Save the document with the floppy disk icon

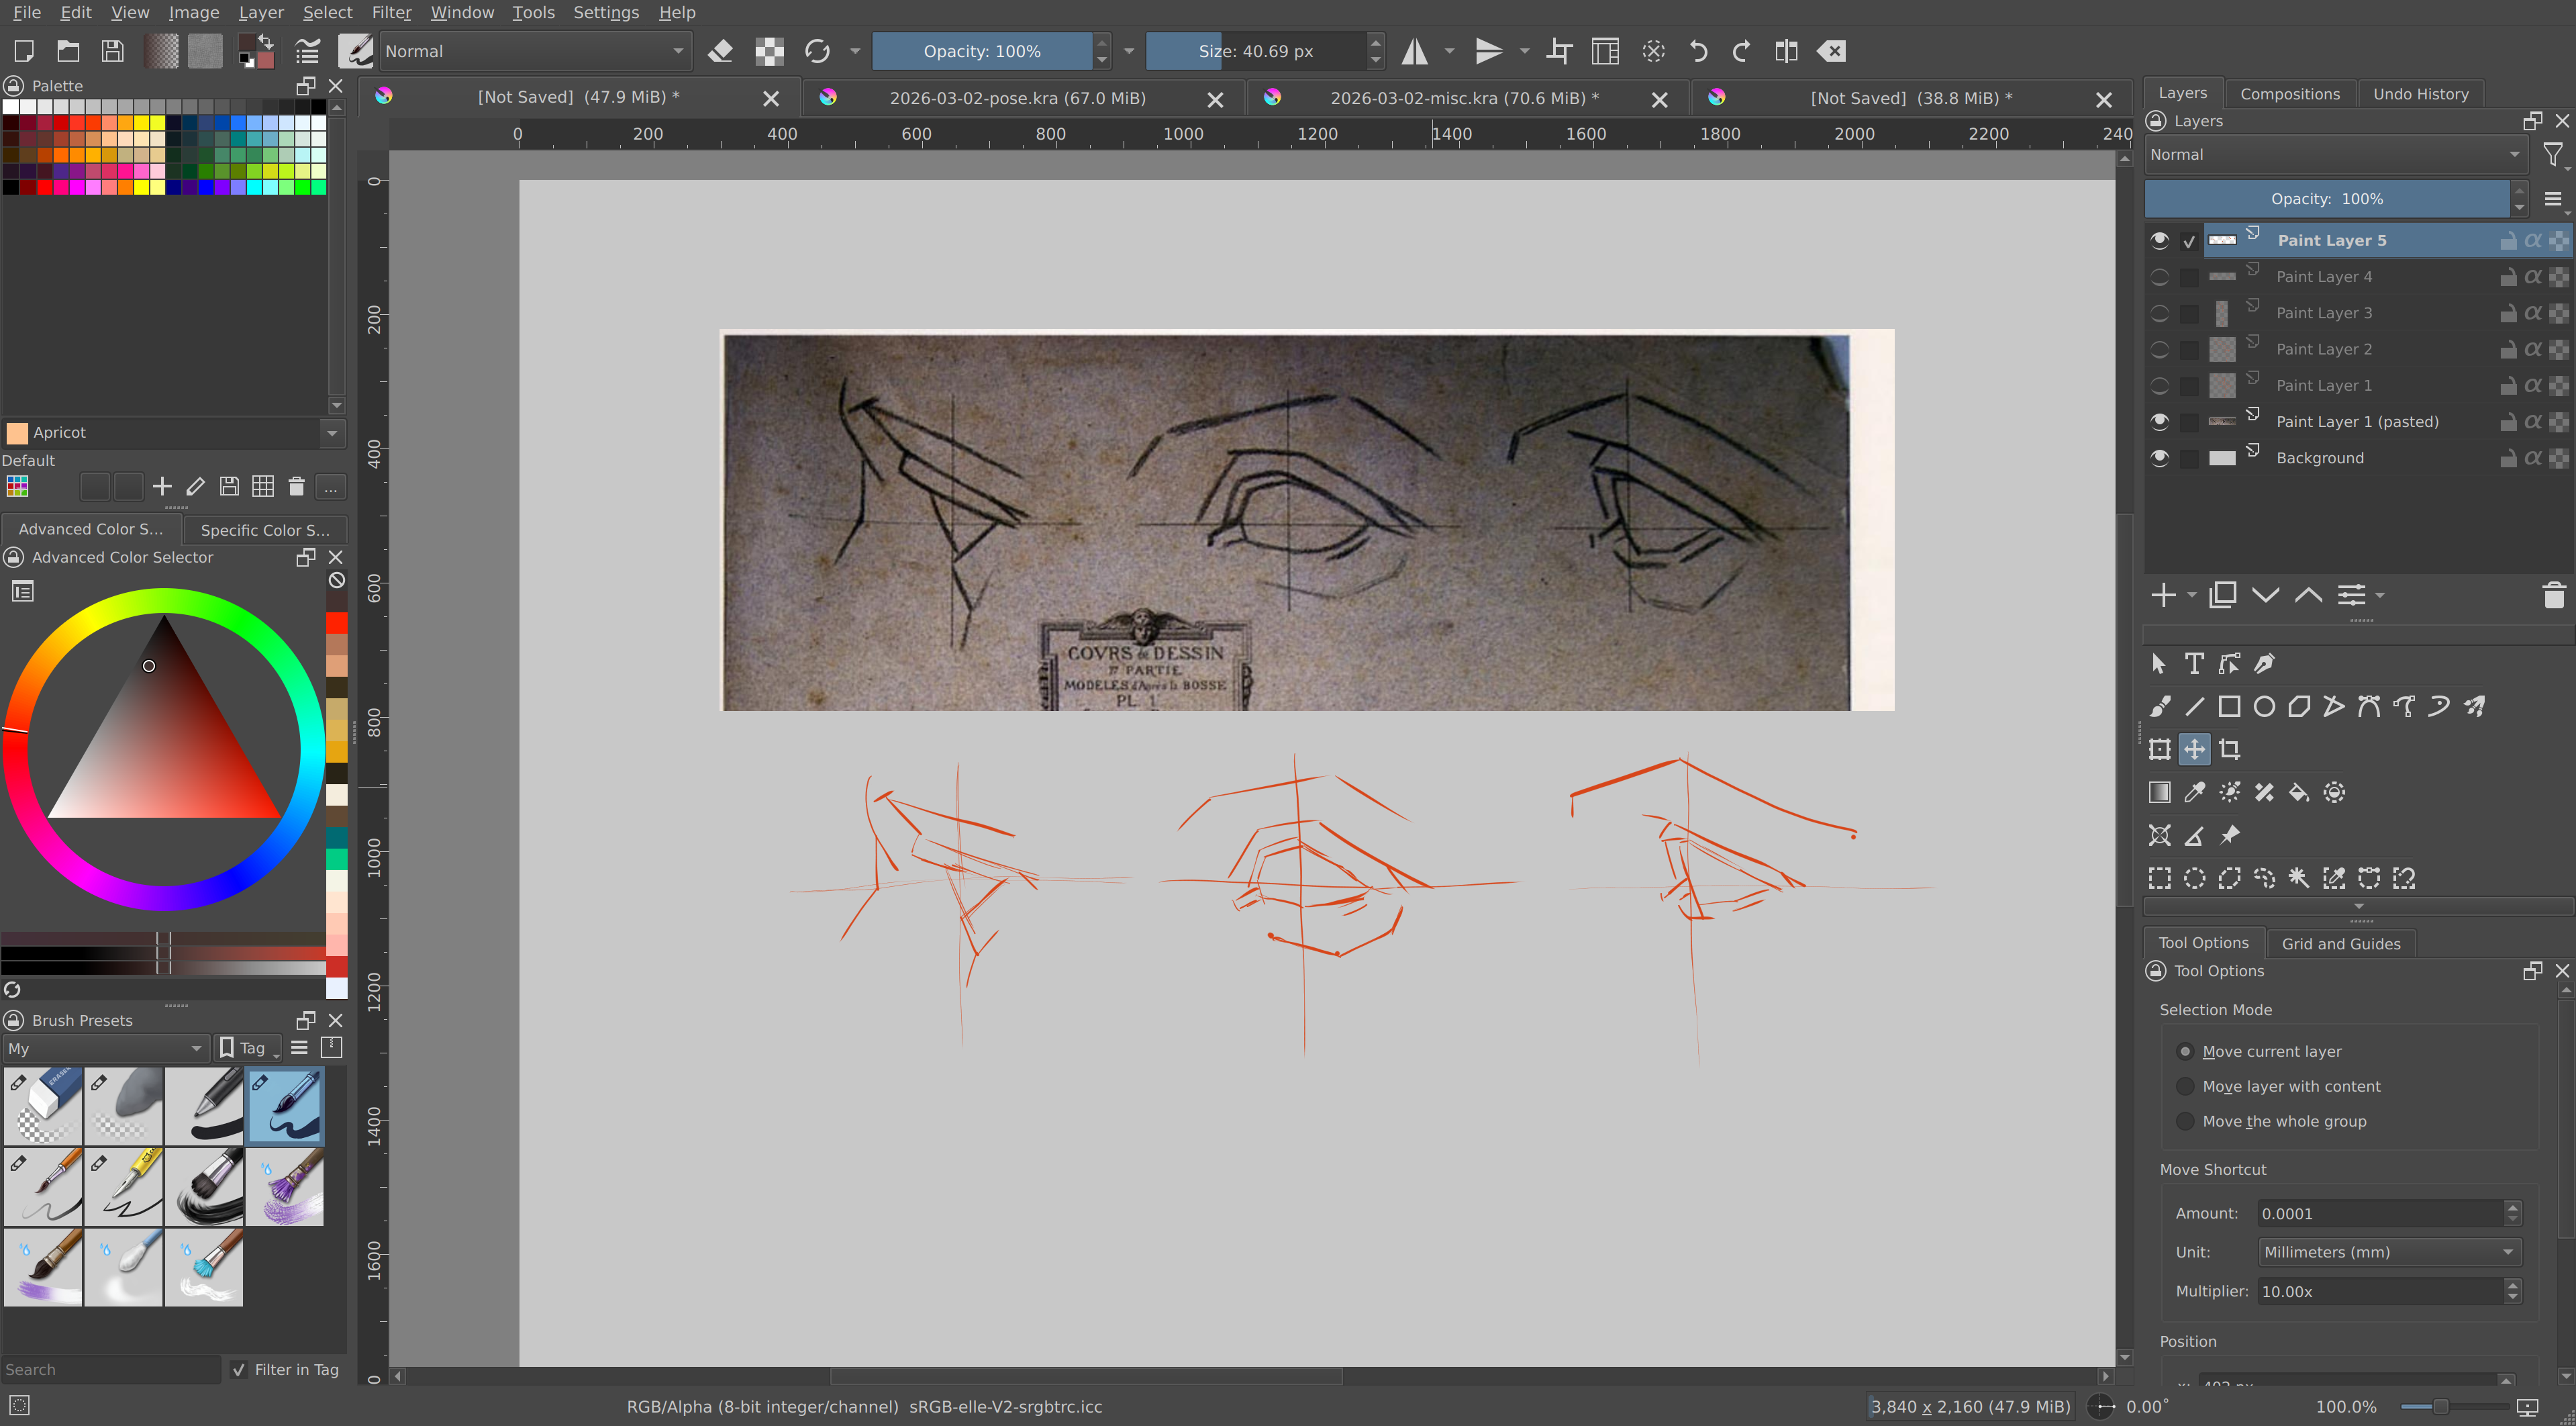[113, 51]
